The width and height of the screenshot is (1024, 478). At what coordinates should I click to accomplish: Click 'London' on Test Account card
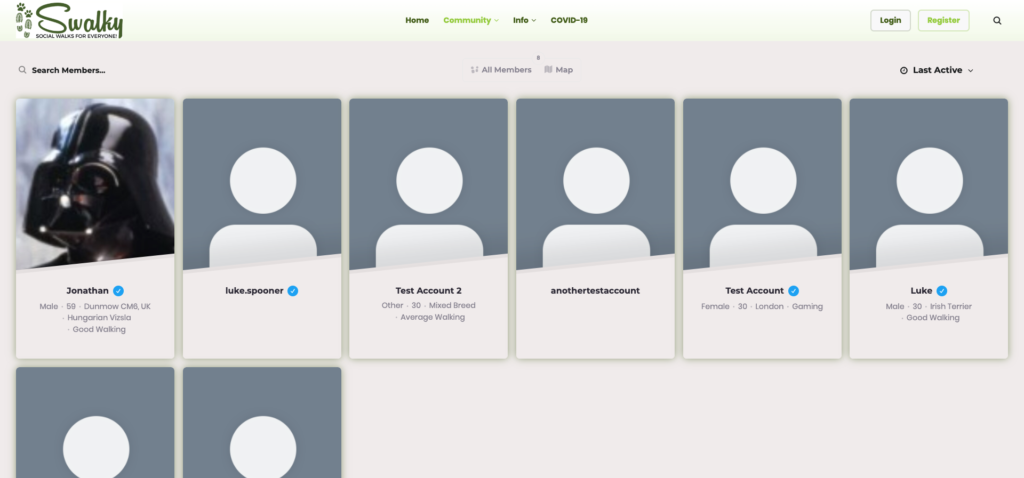coord(769,306)
